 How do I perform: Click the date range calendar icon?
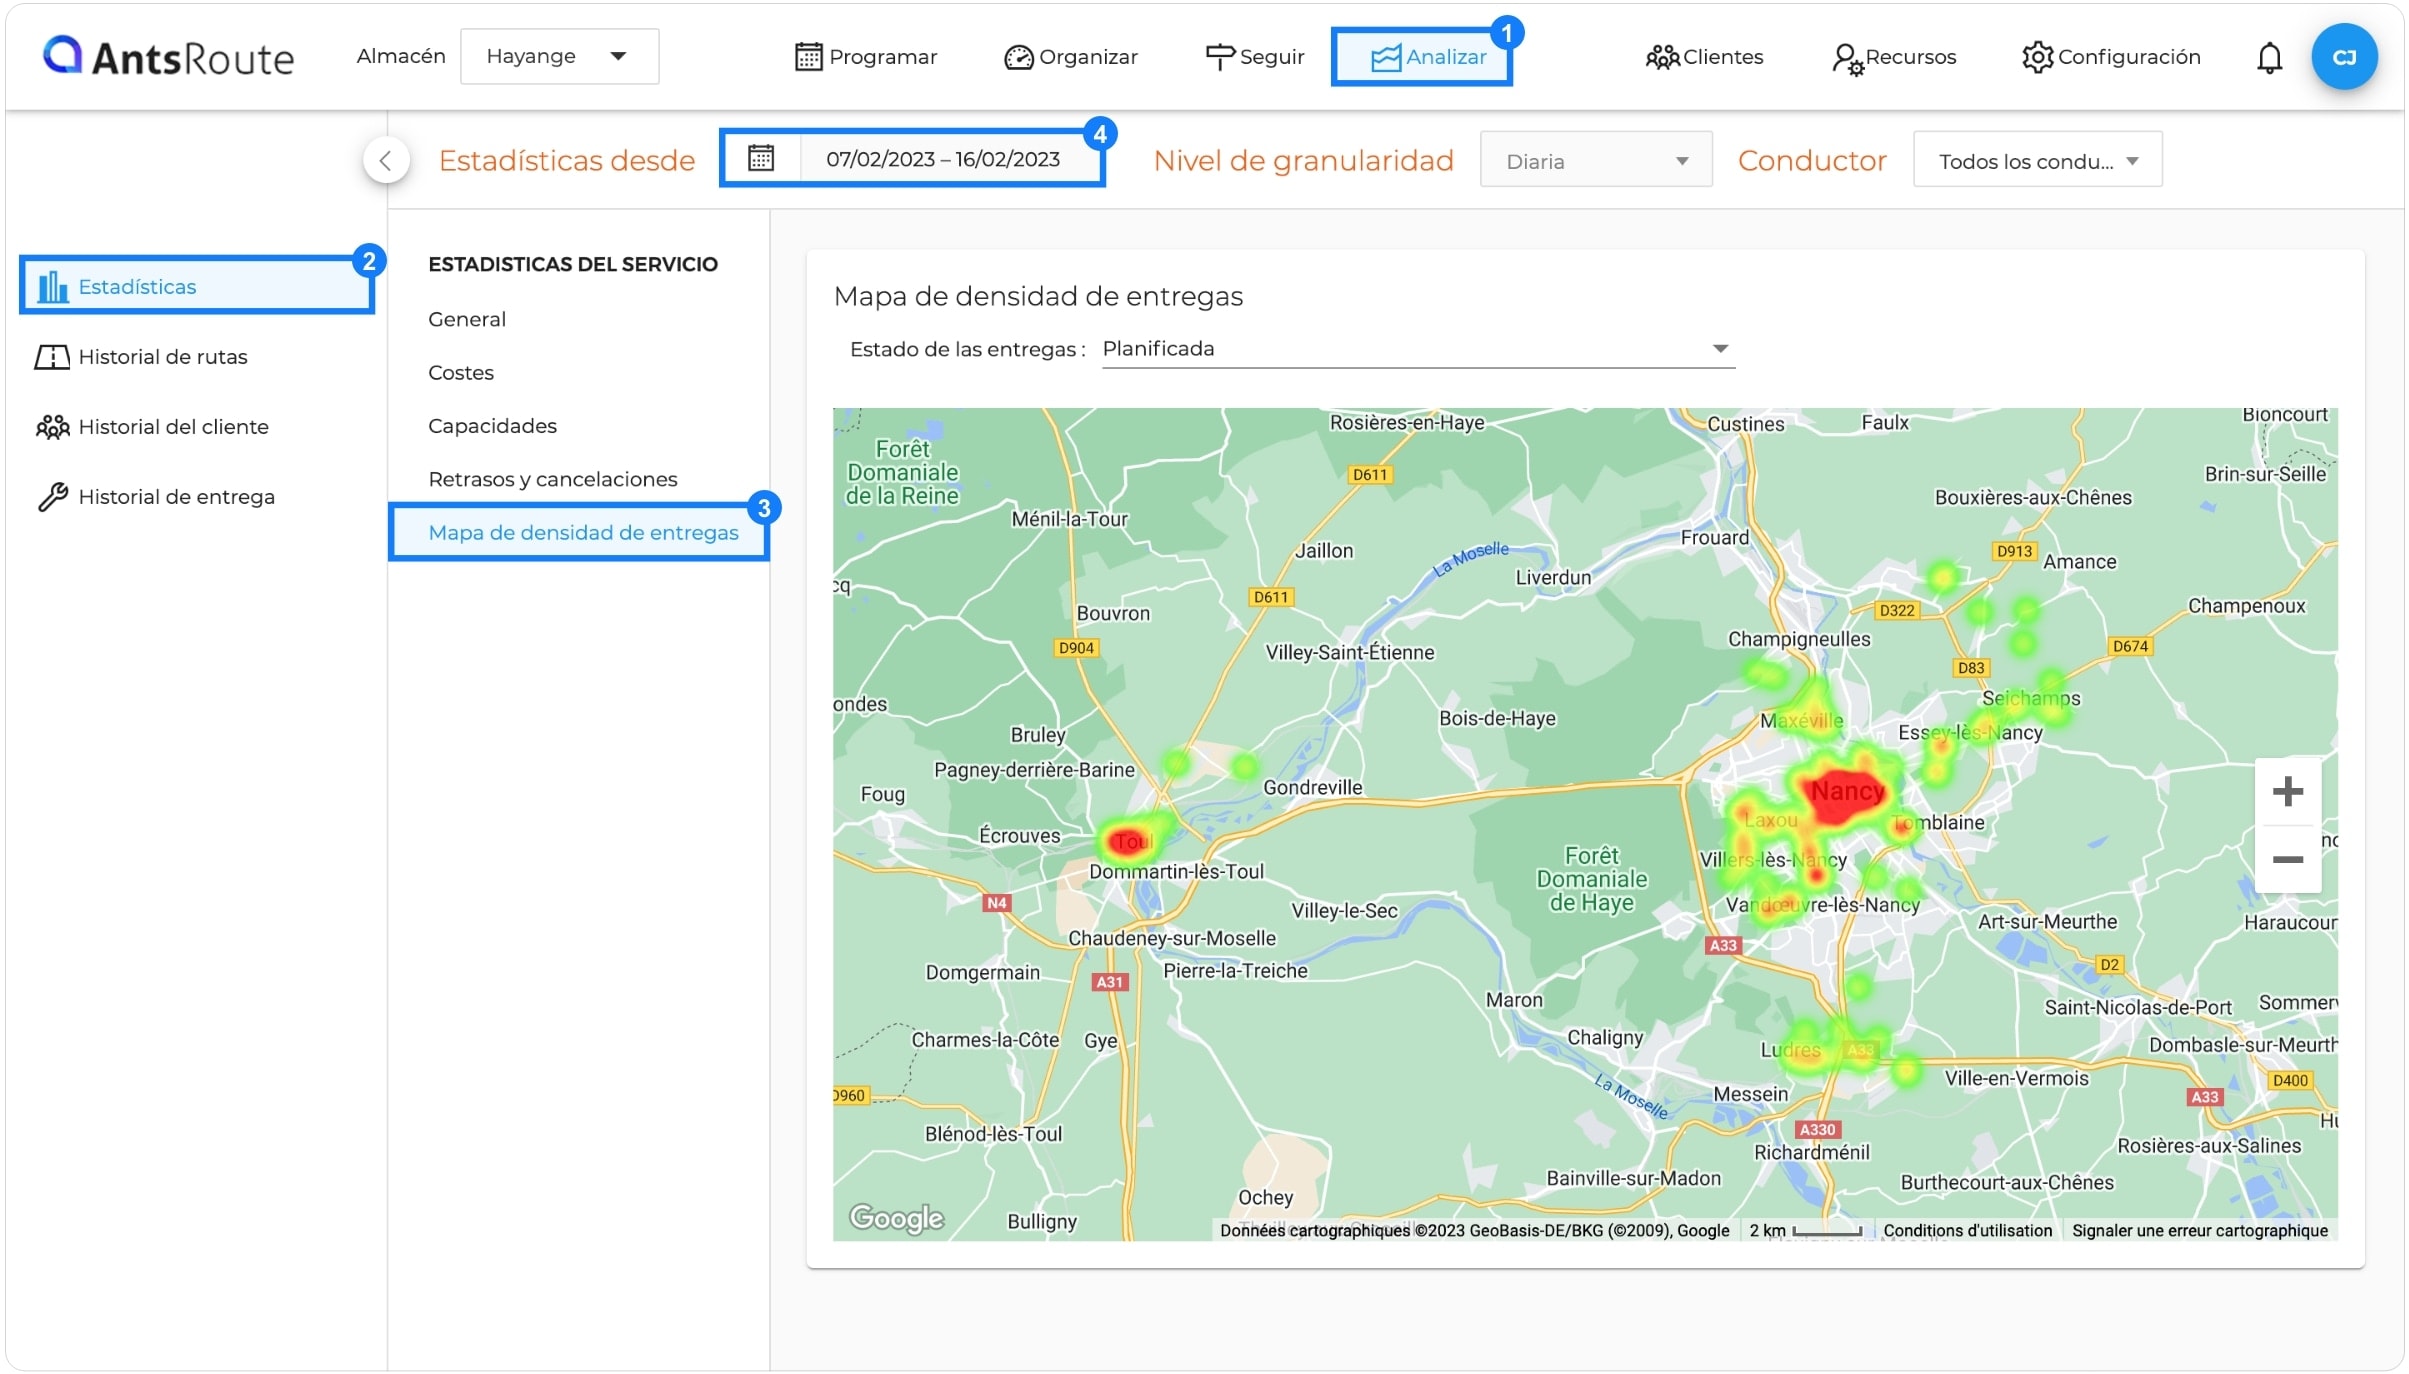click(x=761, y=158)
